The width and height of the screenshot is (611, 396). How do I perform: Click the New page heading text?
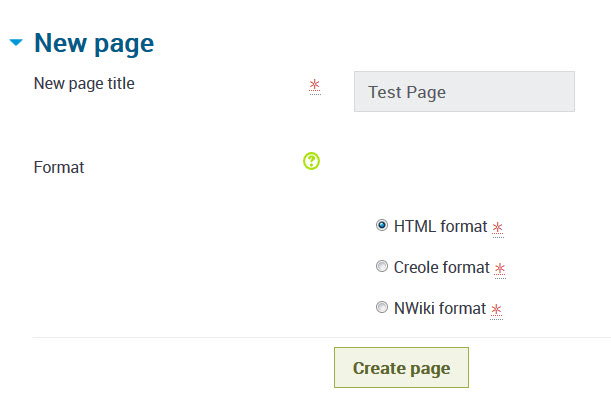(94, 43)
